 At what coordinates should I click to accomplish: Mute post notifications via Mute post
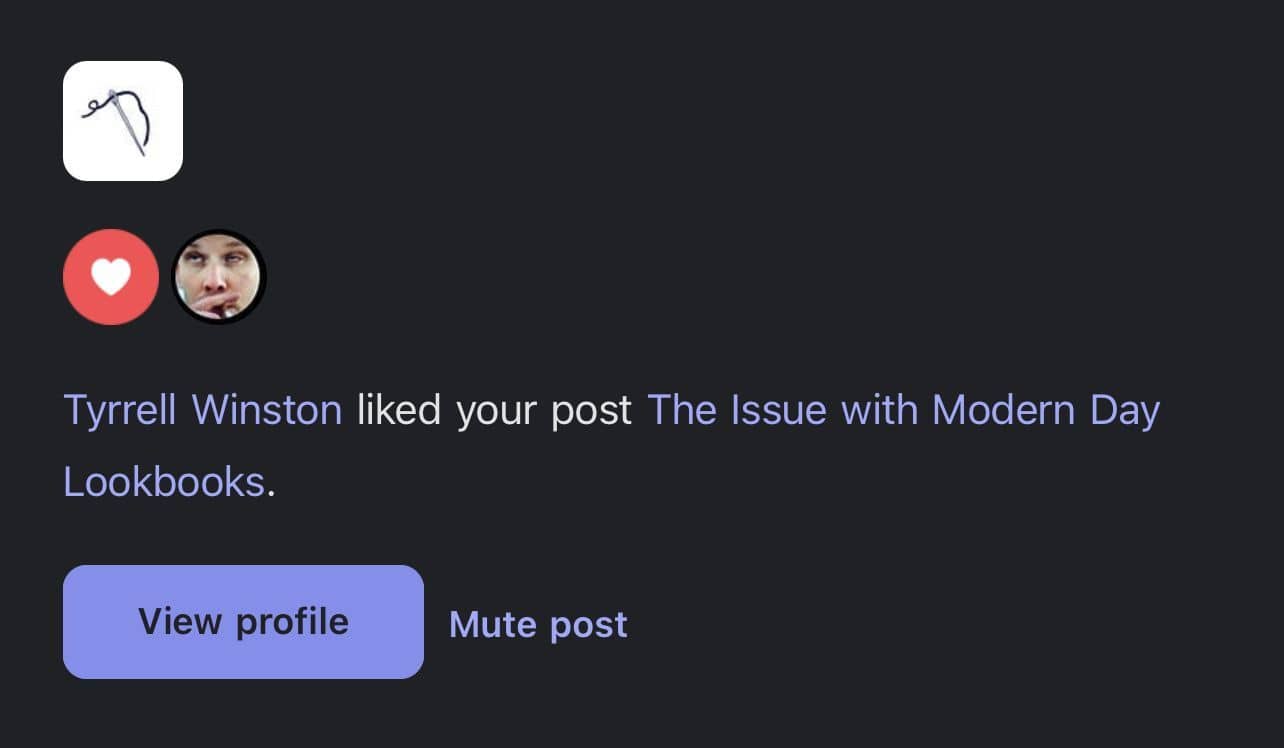(x=538, y=624)
